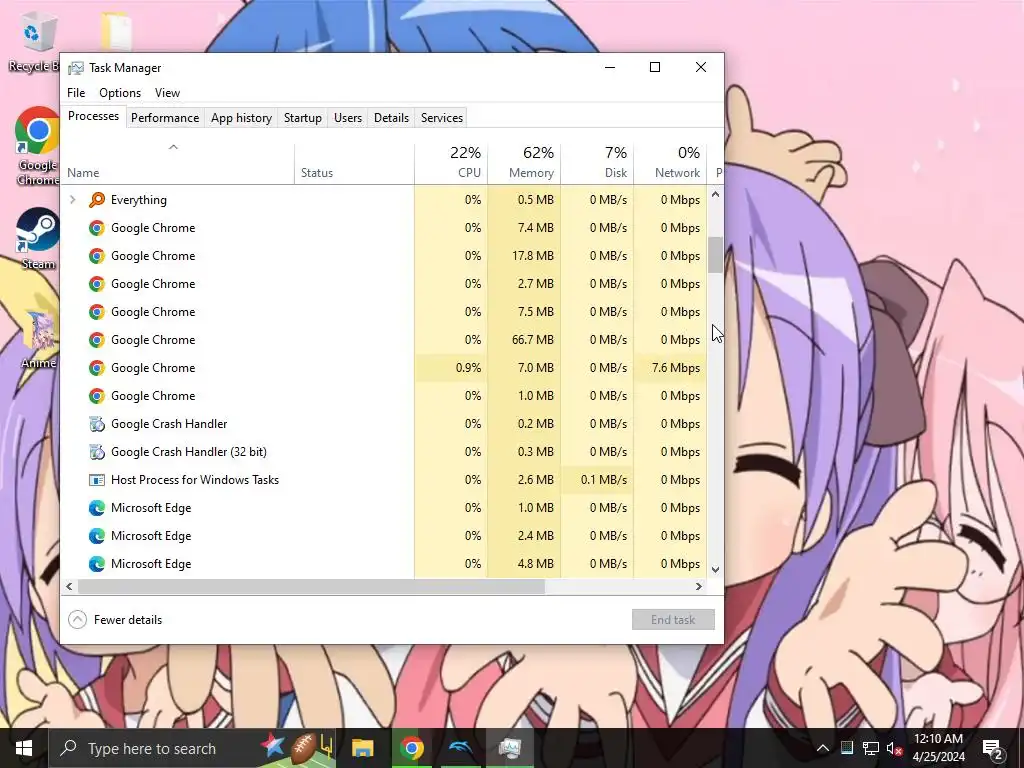Switch to the Performance tab
This screenshot has height=768, width=1024.
tap(165, 118)
